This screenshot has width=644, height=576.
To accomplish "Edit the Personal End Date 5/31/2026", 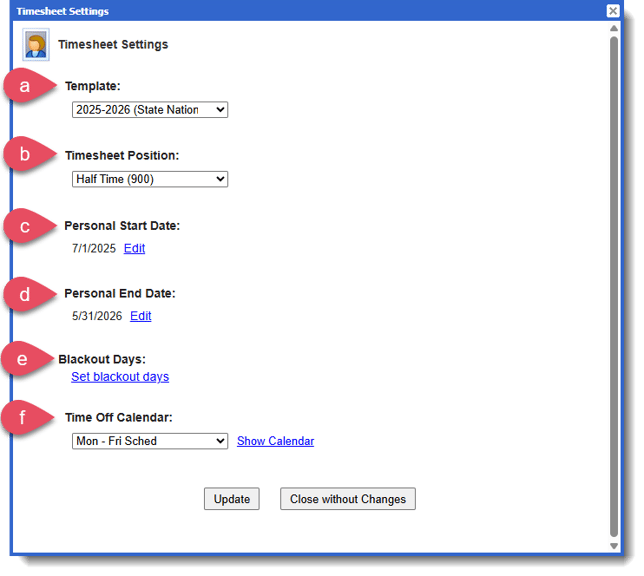I will point(140,316).
